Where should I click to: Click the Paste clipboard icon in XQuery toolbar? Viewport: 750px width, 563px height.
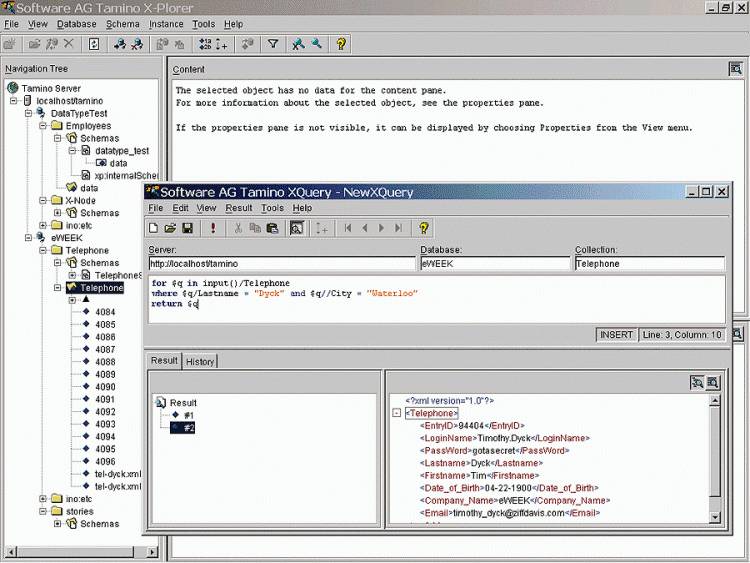pyautogui.click(x=273, y=228)
